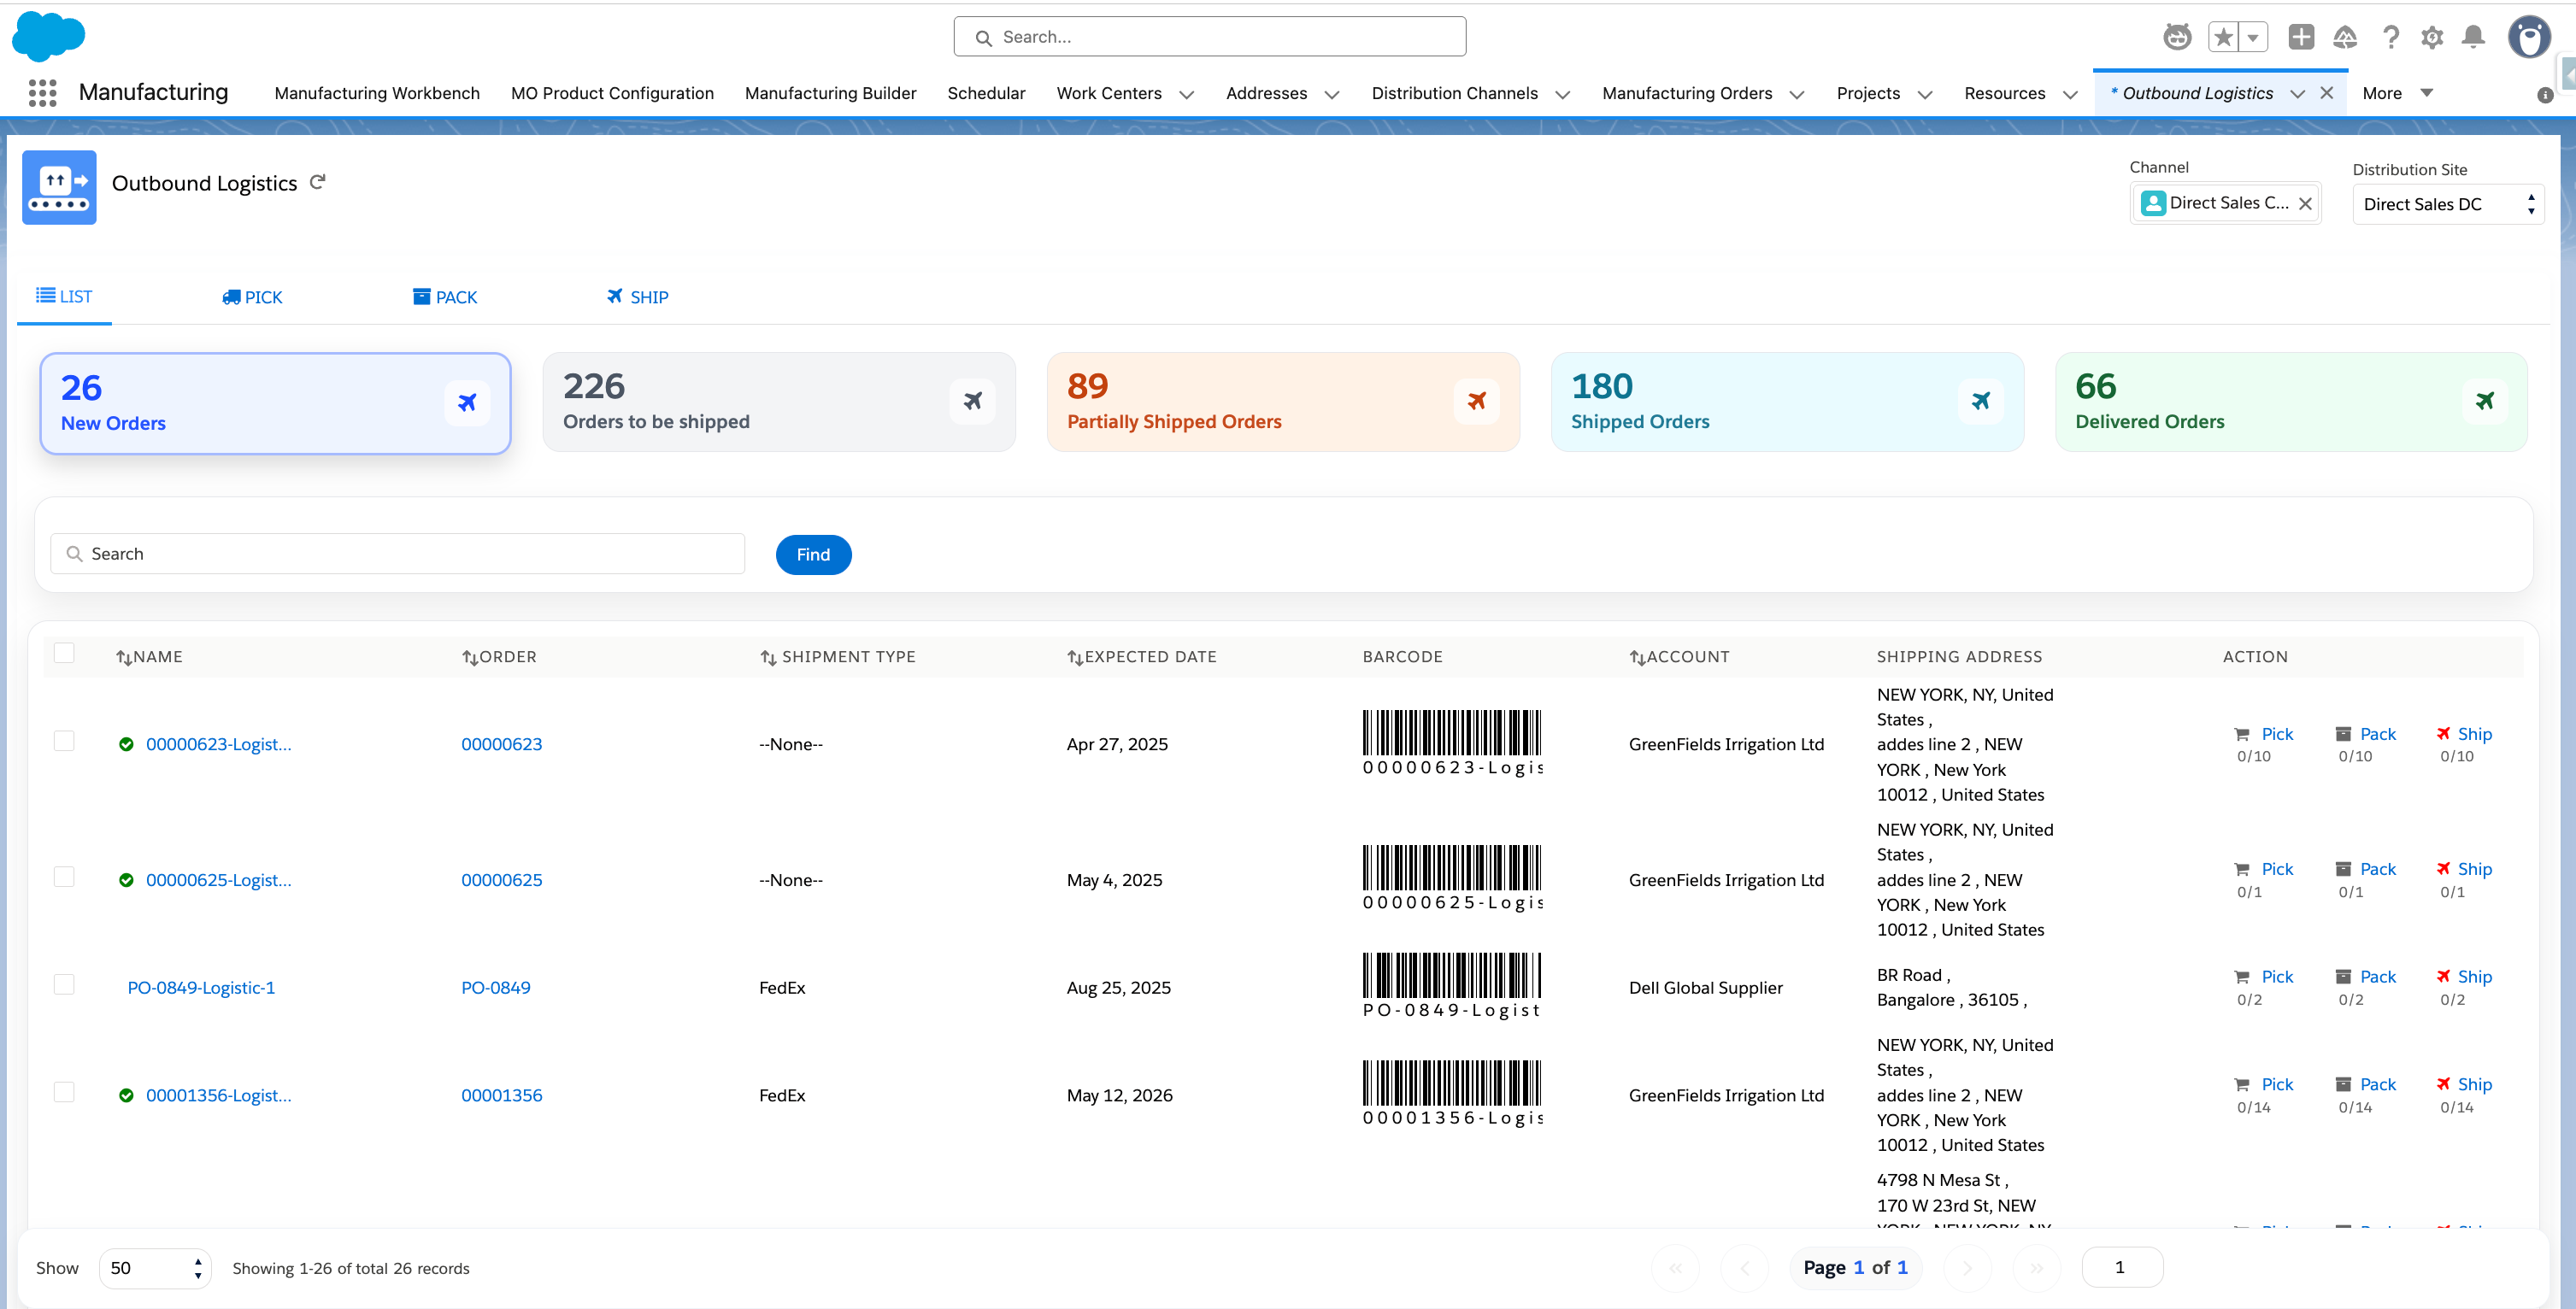Tick the select-all checkbox in table header
Screen dimensions: 2576x1309
[x=64, y=653]
